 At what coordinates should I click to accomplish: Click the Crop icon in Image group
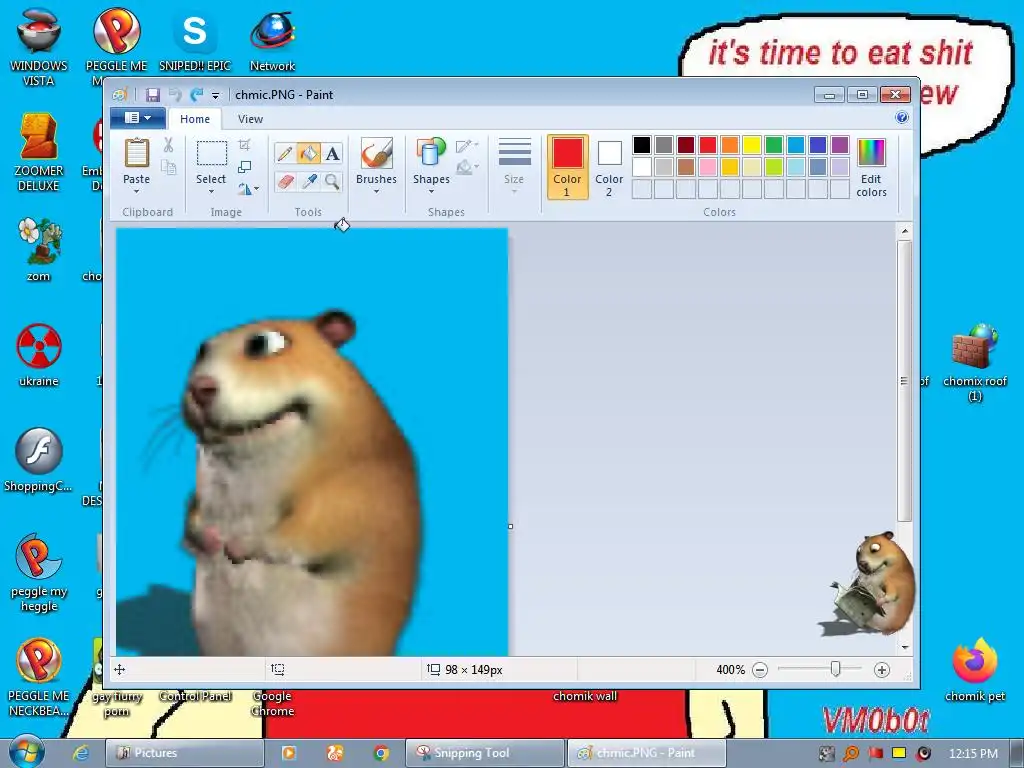tap(244, 144)
